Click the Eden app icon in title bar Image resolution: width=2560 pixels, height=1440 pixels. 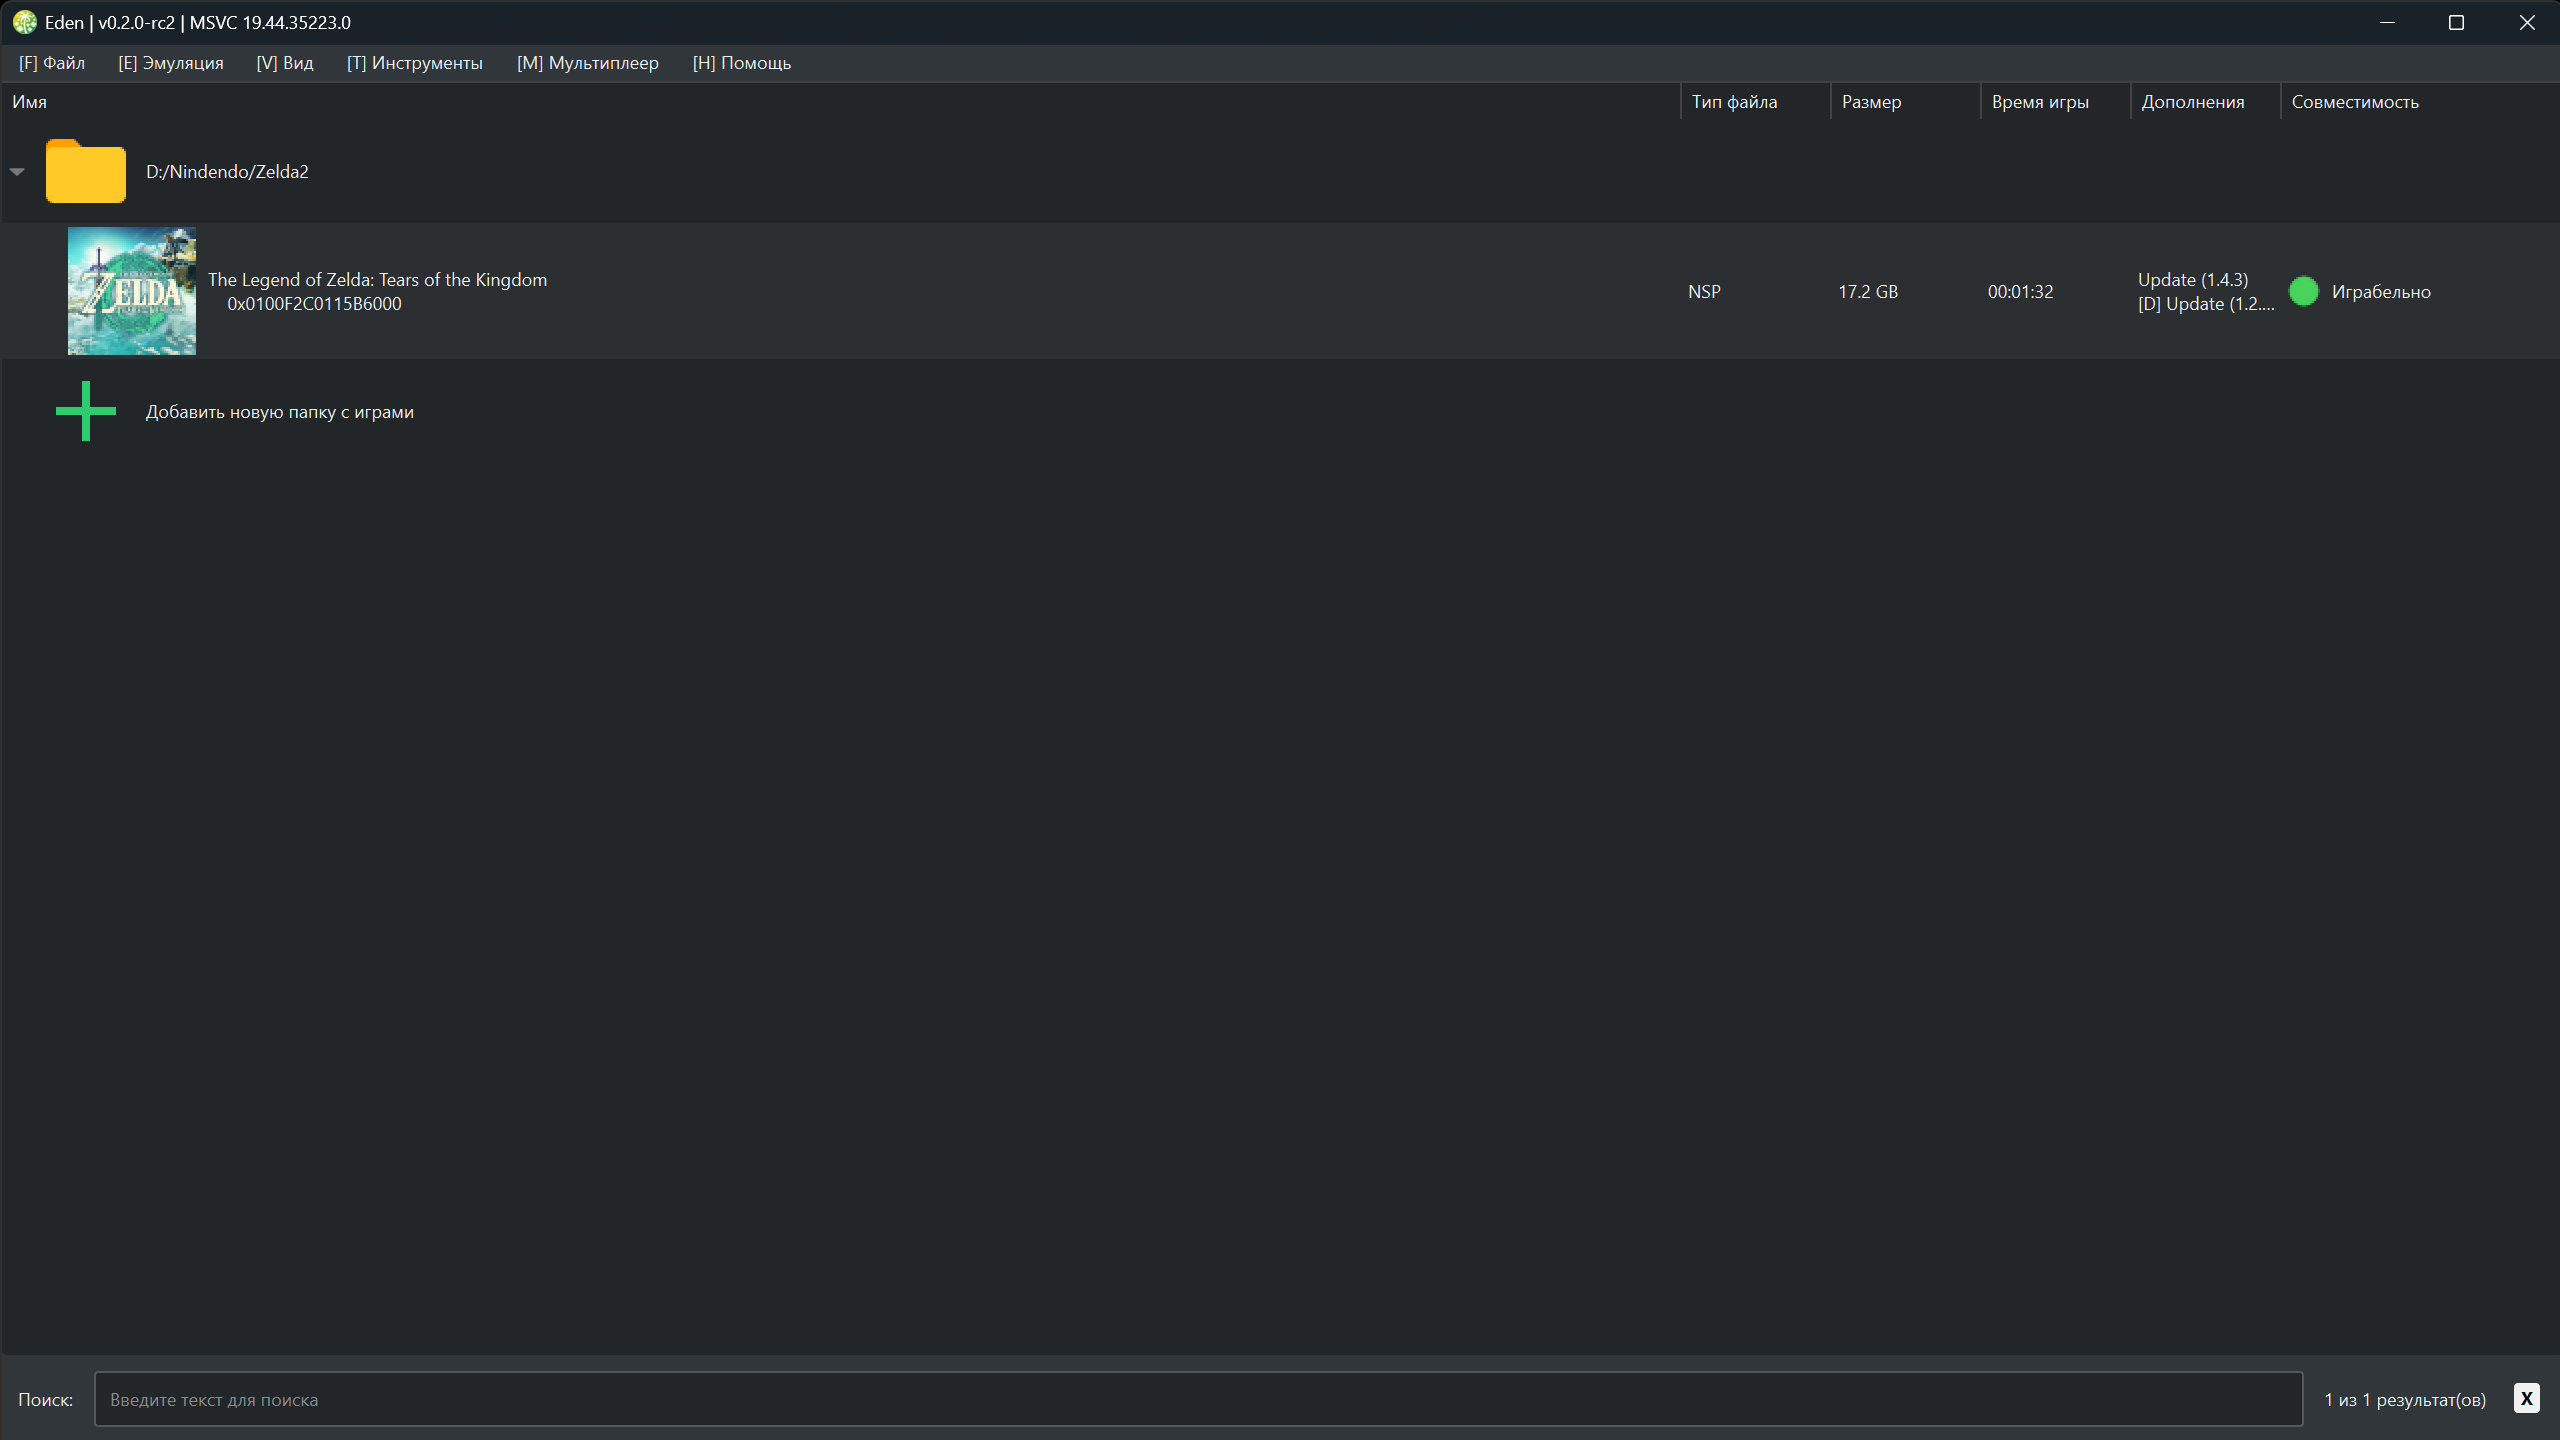25,22
